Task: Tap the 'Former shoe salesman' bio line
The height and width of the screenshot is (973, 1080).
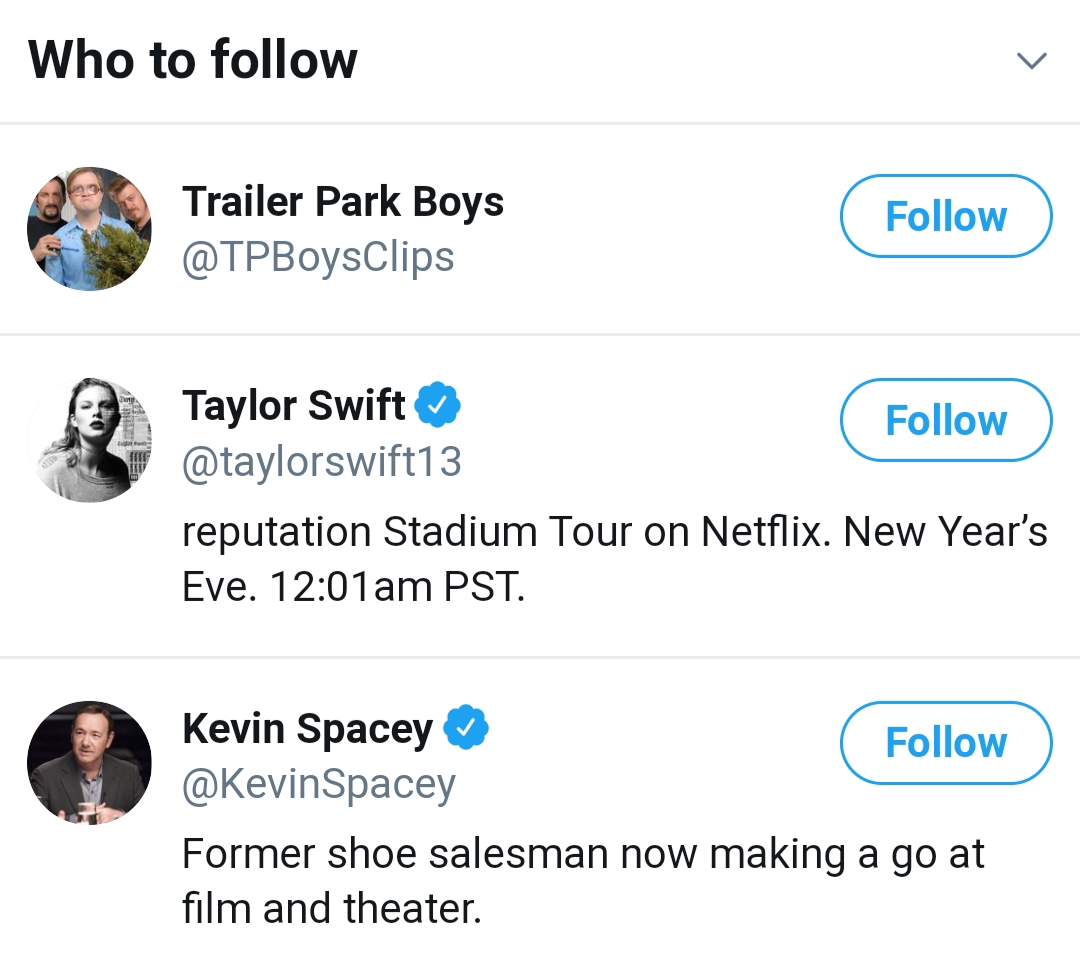Action: click(x=583, y=855)
